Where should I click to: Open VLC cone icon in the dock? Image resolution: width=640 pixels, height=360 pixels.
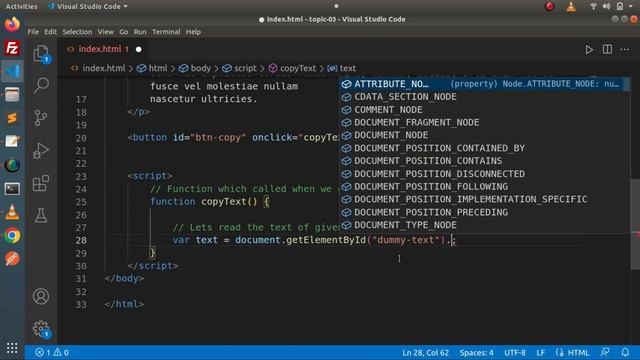pyautogui.click(x=12, y=212)
